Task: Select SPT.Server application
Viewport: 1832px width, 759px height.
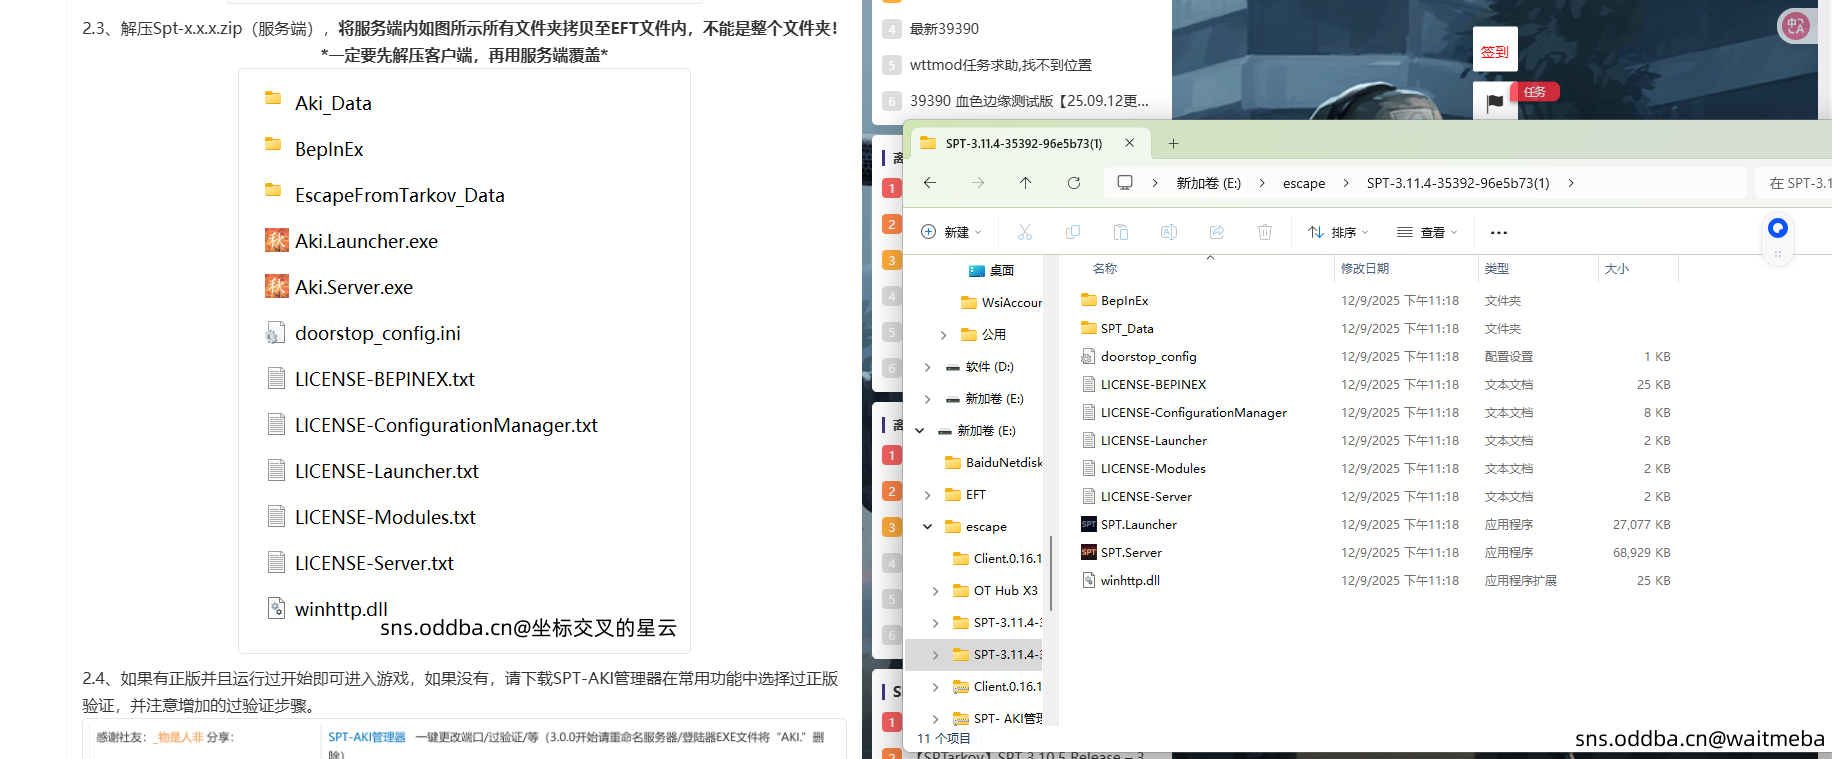Action: (1121, 552)
